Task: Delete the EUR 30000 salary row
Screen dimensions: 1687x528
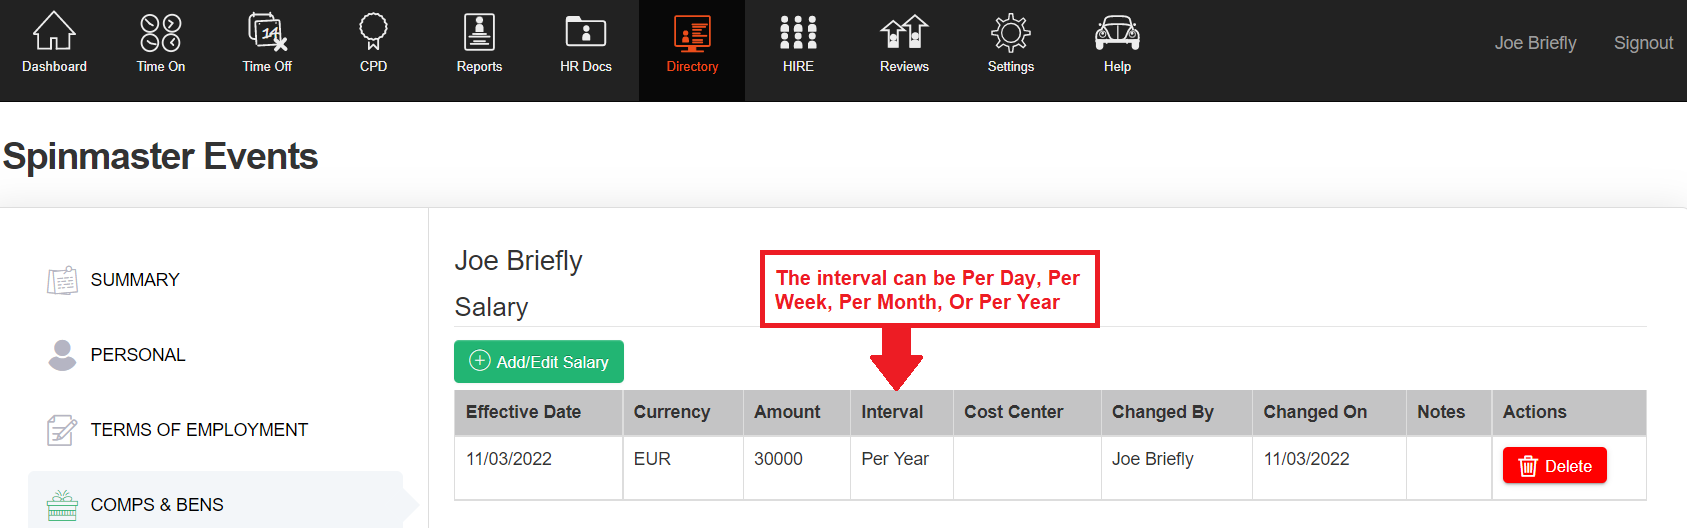Action: [1554, 466]
